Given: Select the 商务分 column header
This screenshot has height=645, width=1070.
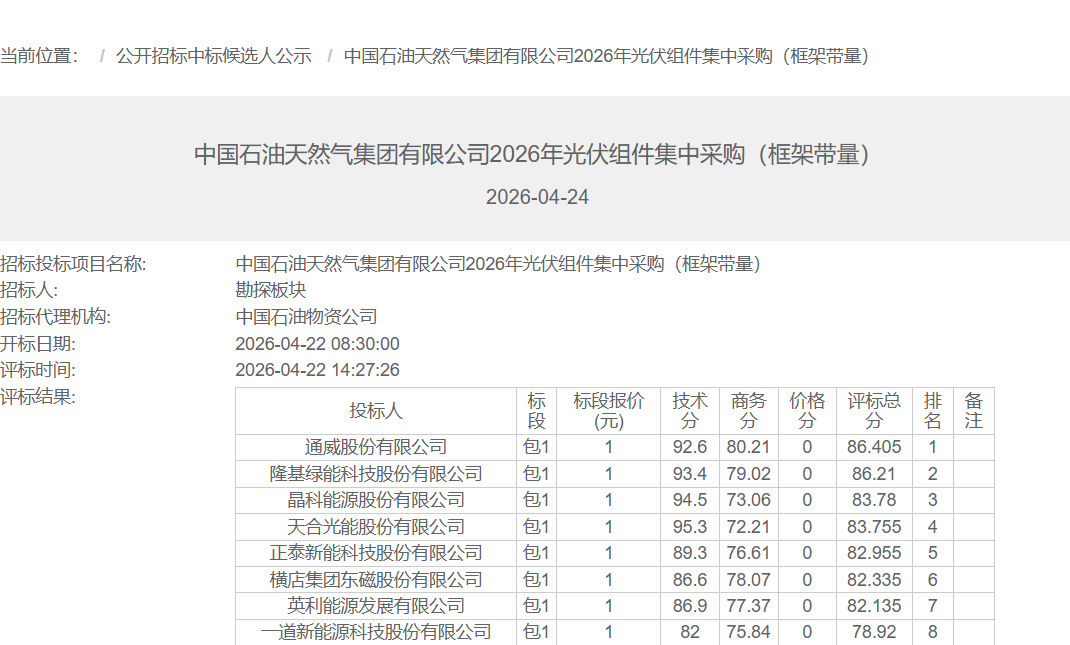Looking at the screenshot, I should point(748,411).
